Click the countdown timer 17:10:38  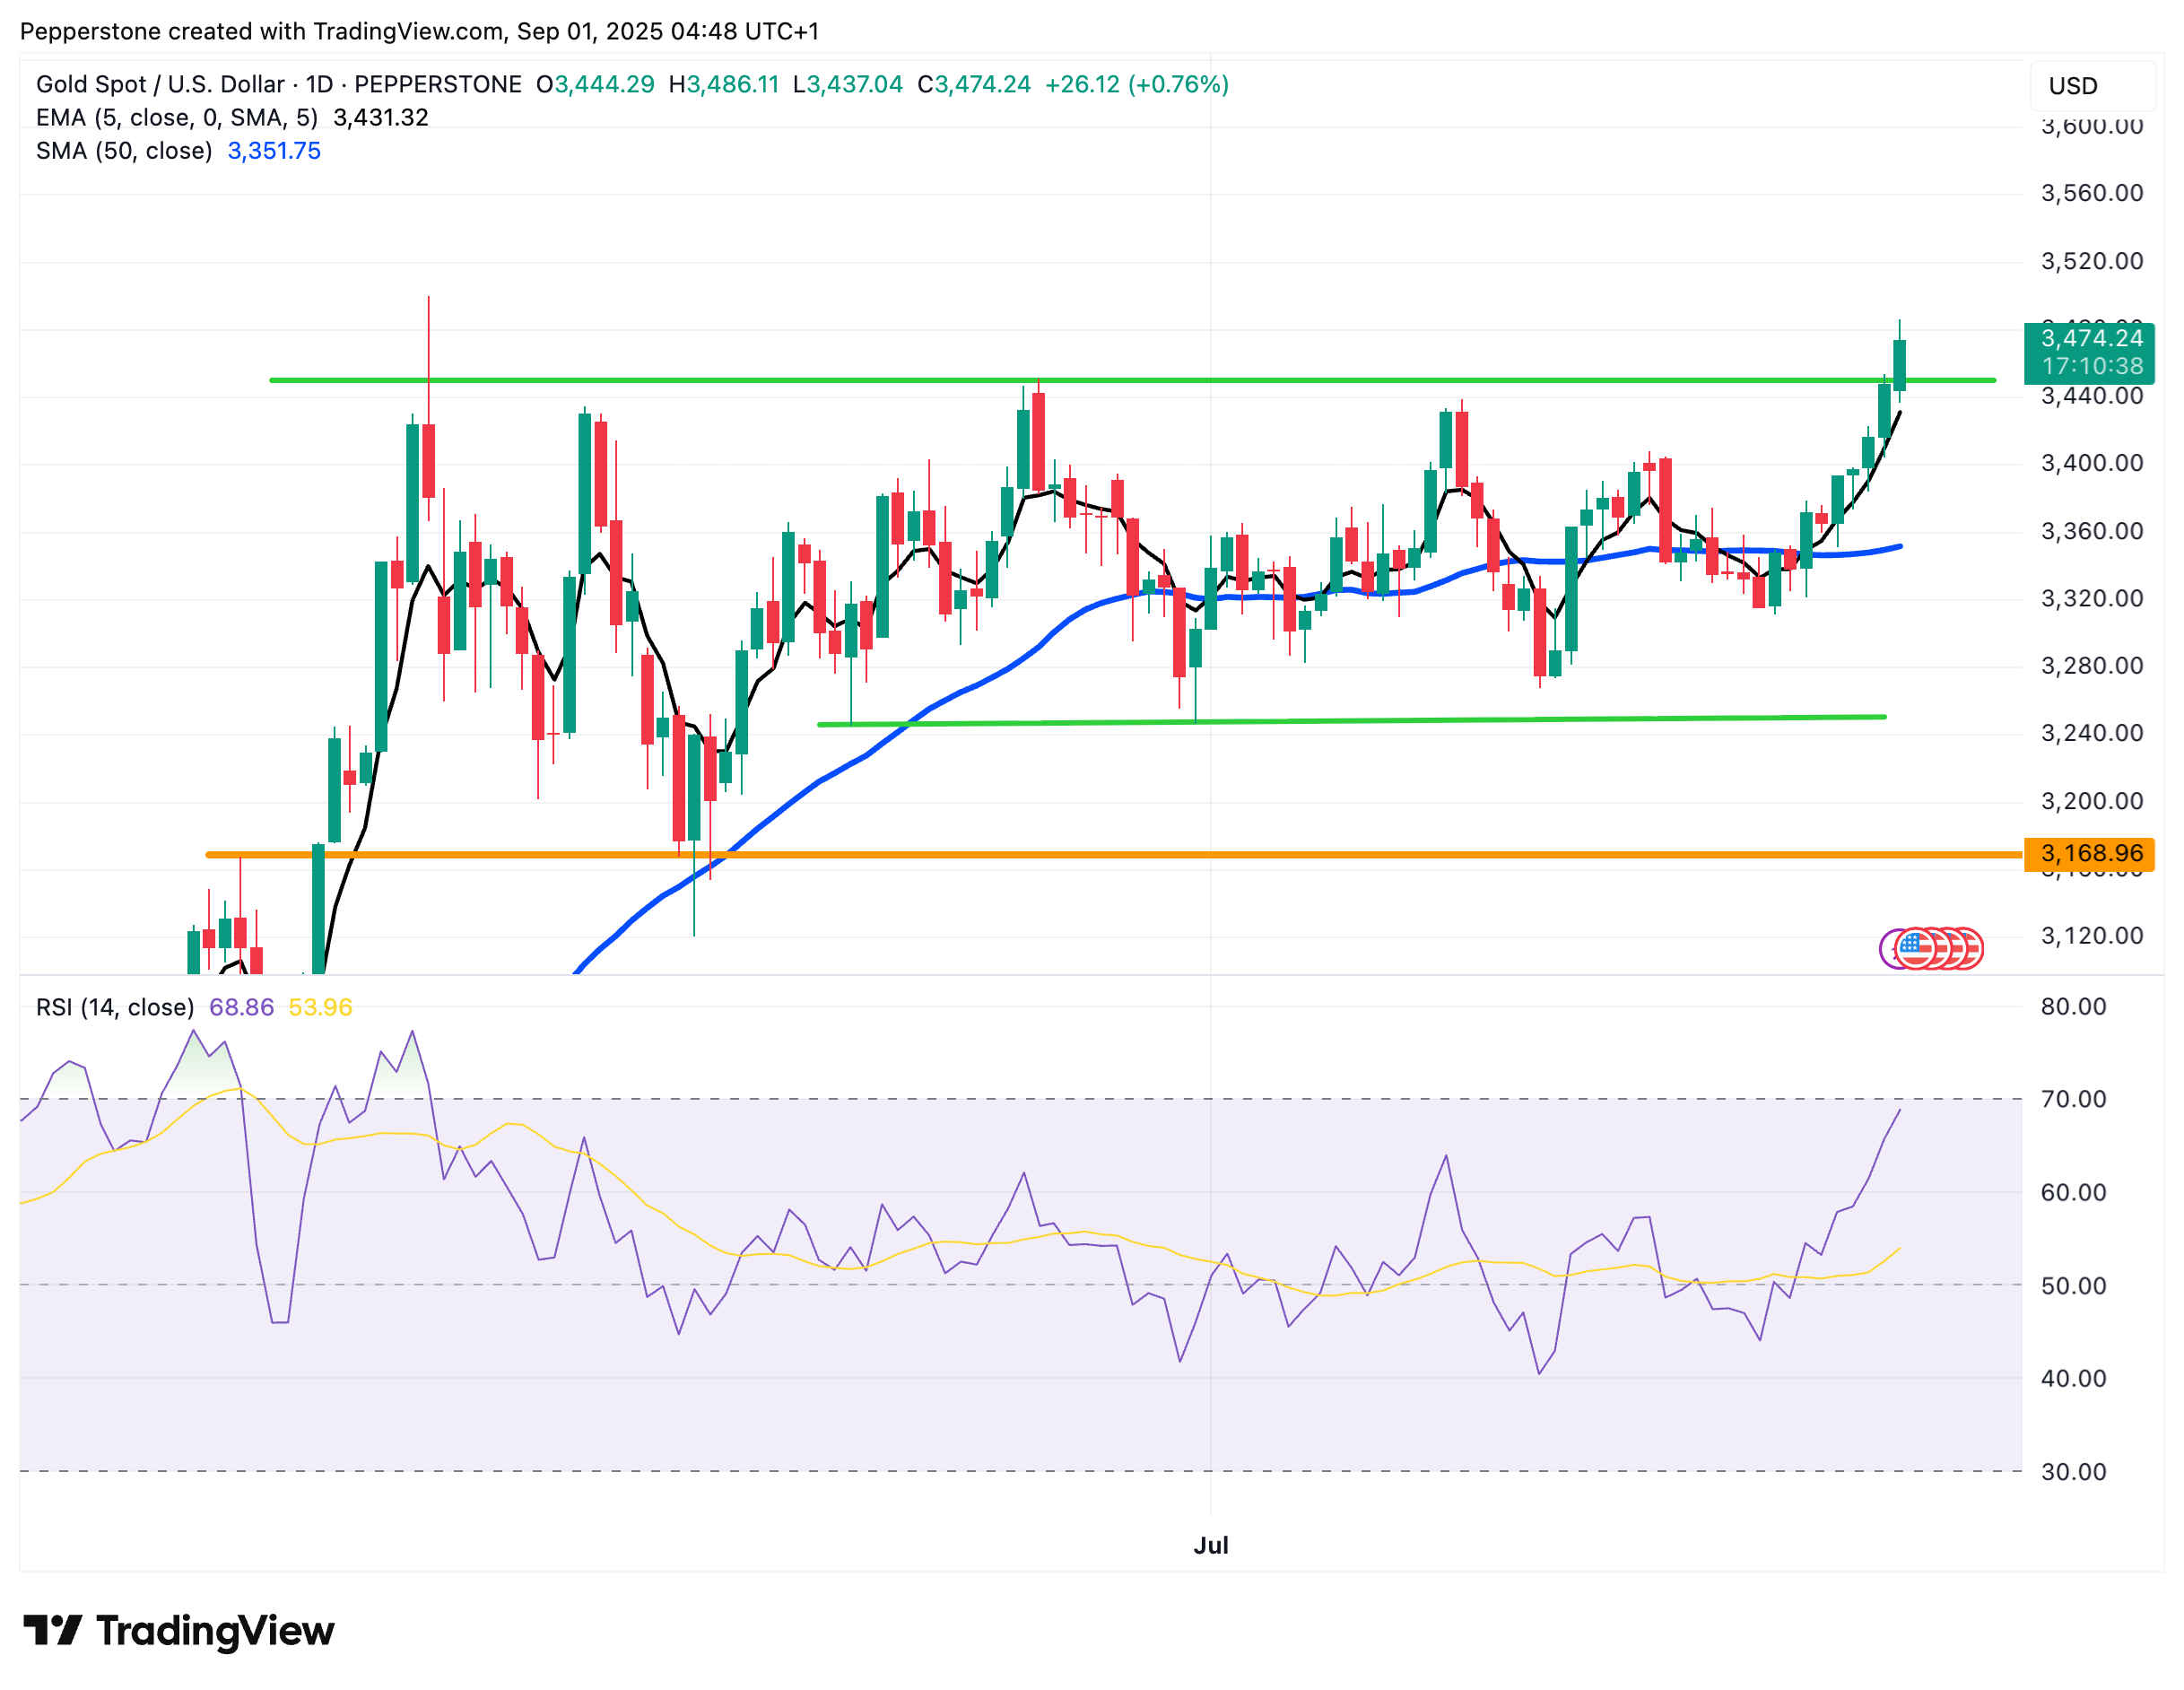pyautogui.click(x=2093, y=366)
